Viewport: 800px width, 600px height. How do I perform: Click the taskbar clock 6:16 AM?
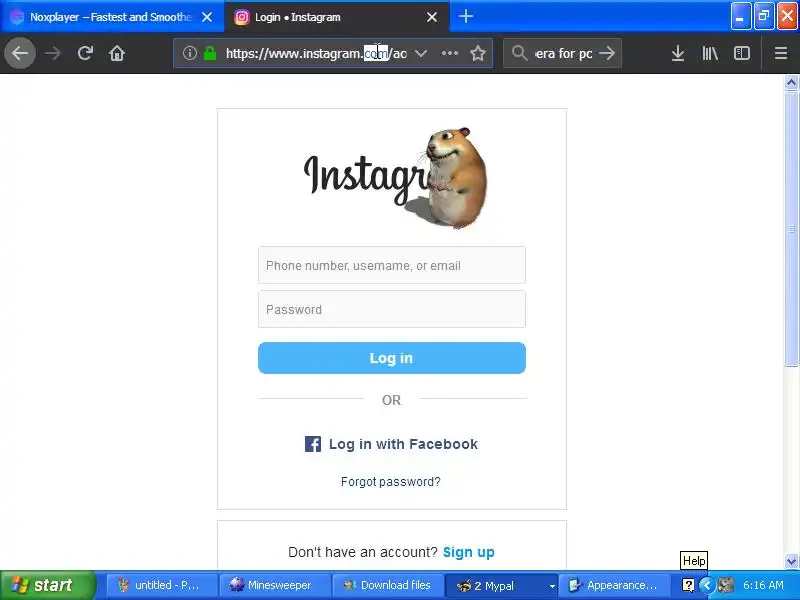point(763,585)
